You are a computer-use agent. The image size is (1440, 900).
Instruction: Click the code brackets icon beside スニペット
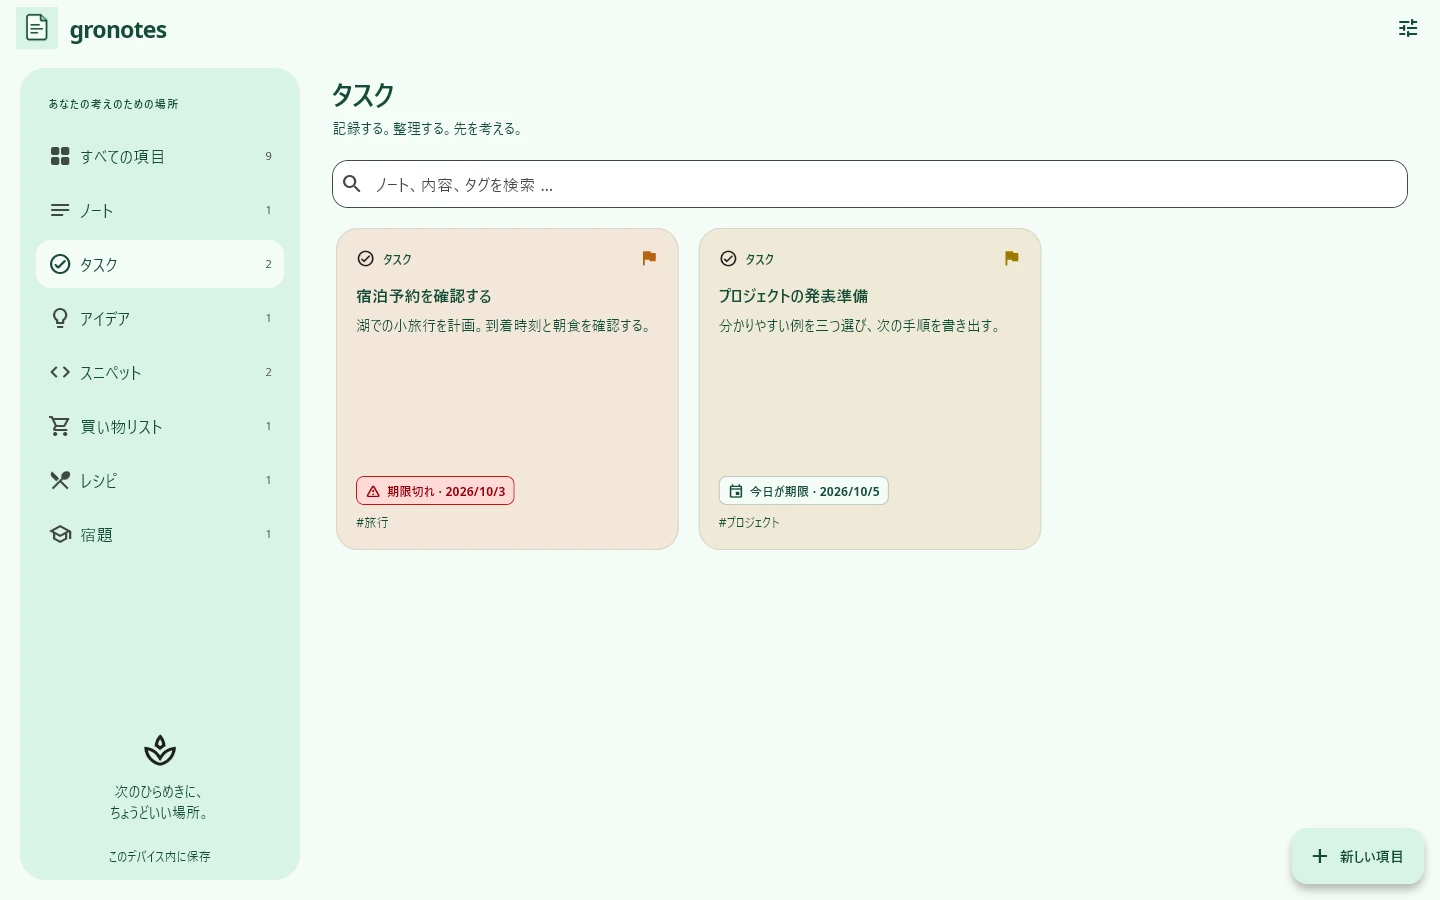60,372
